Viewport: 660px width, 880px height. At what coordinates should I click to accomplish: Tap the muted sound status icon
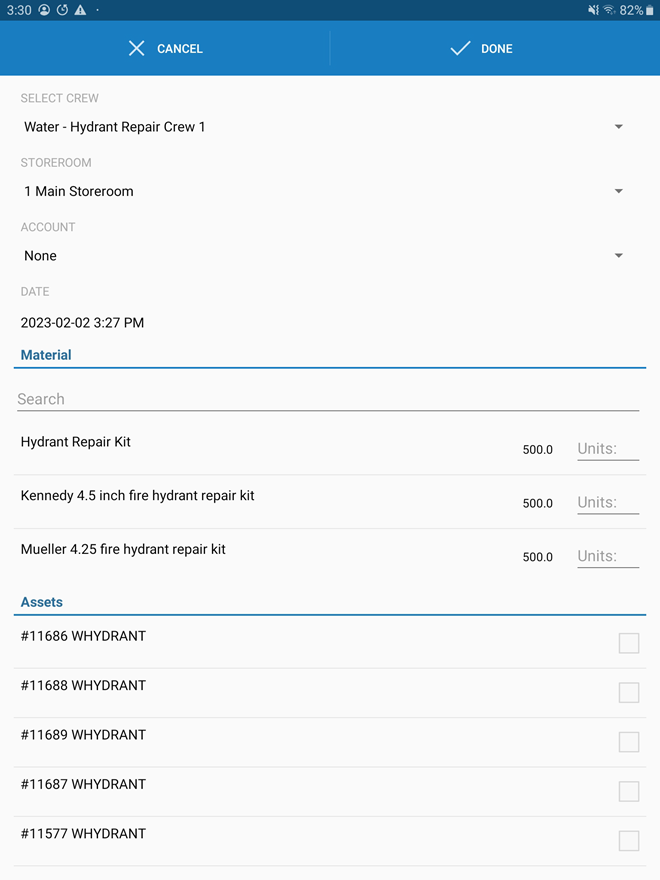pos(593,10)
